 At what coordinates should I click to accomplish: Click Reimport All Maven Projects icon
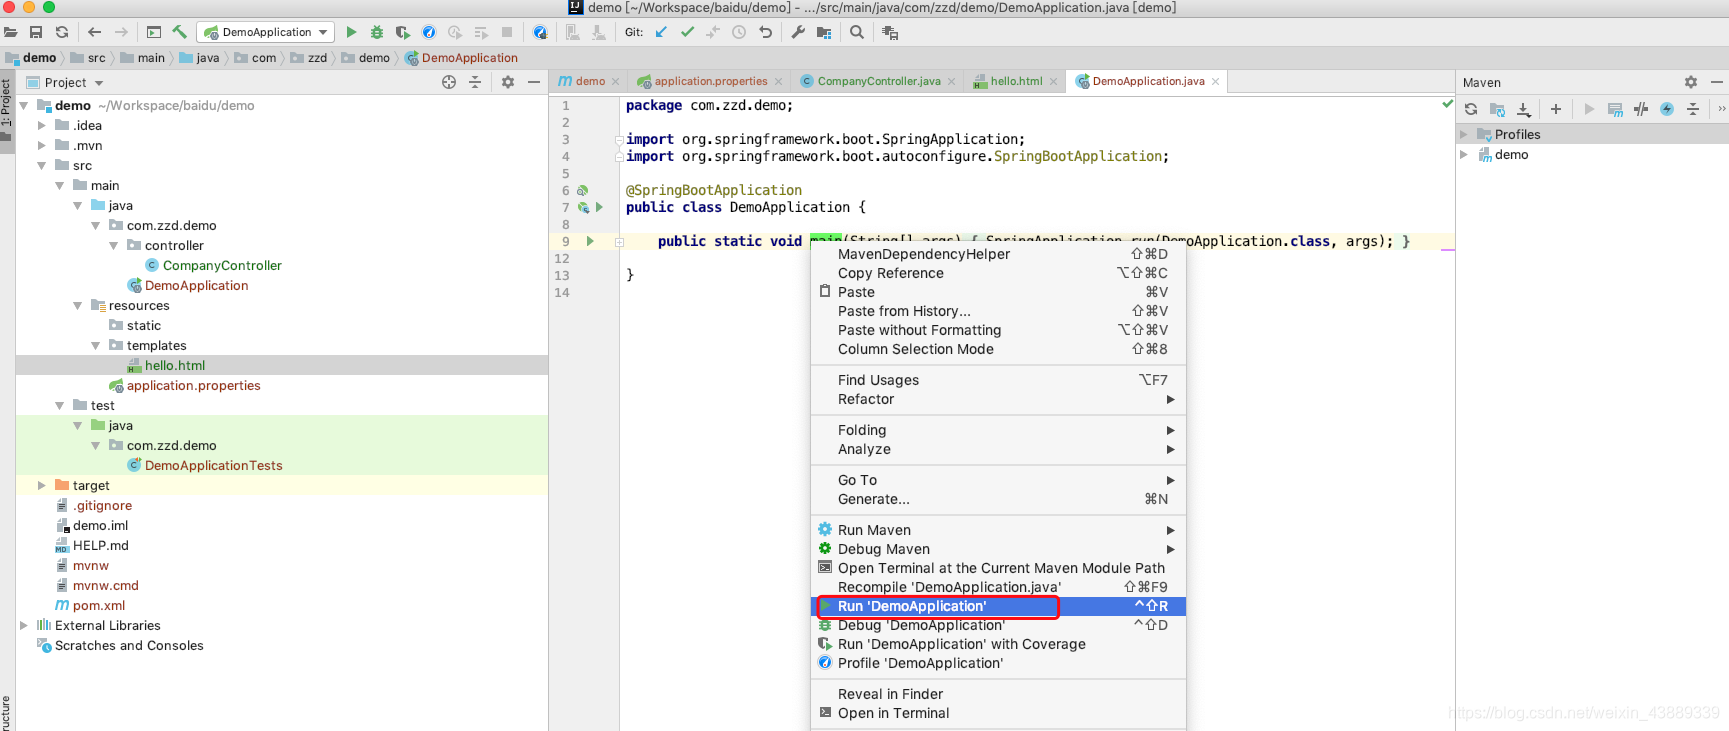pyautogui.click(x=1471, y=109)
